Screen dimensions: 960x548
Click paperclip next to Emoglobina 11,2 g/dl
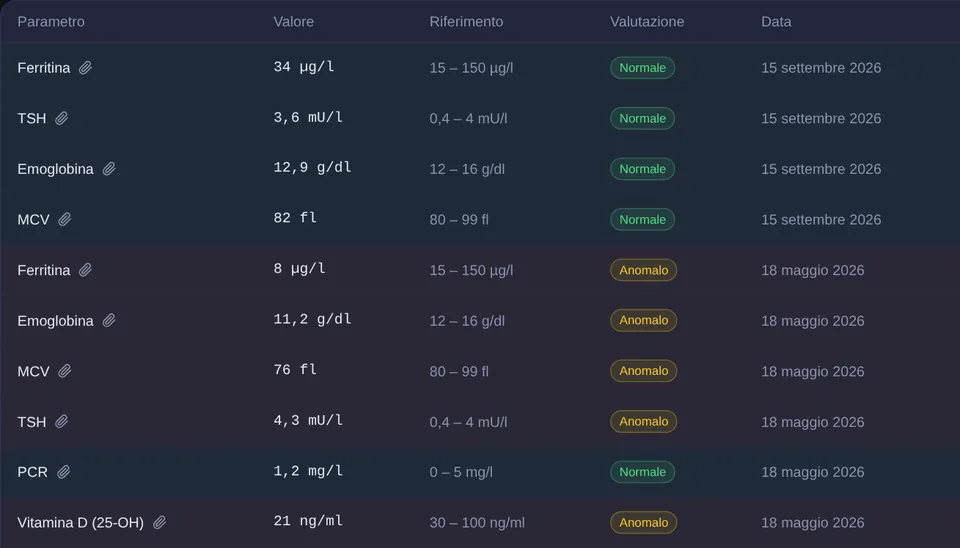point(109,321)
